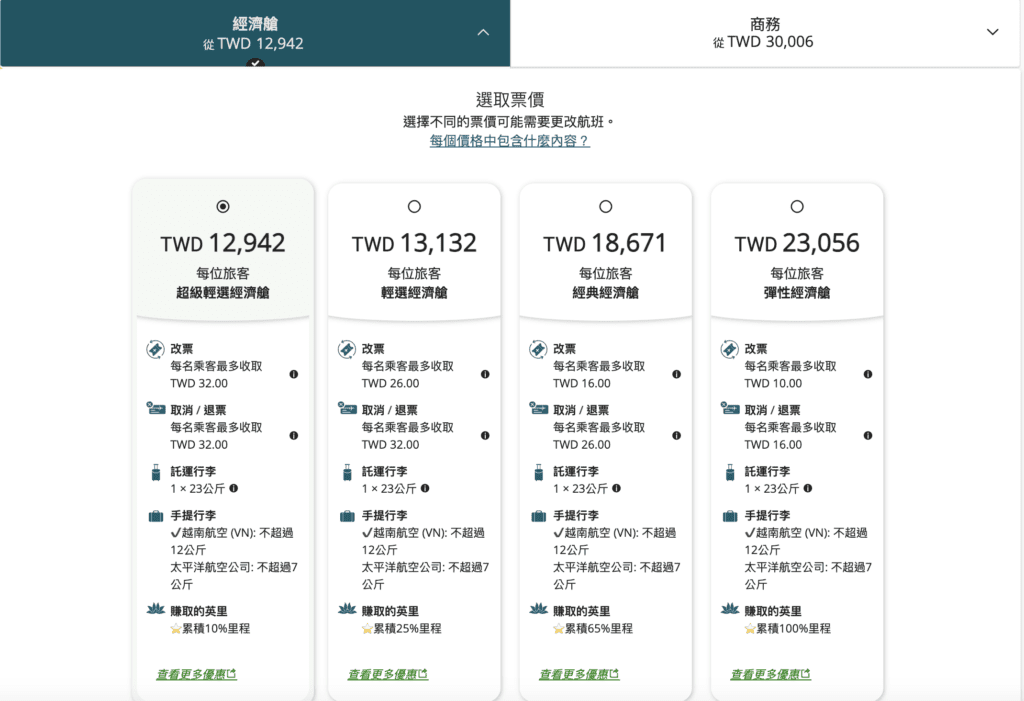Click 改票 ticket icon in 經典經濟艙 card

click(538, 350)
